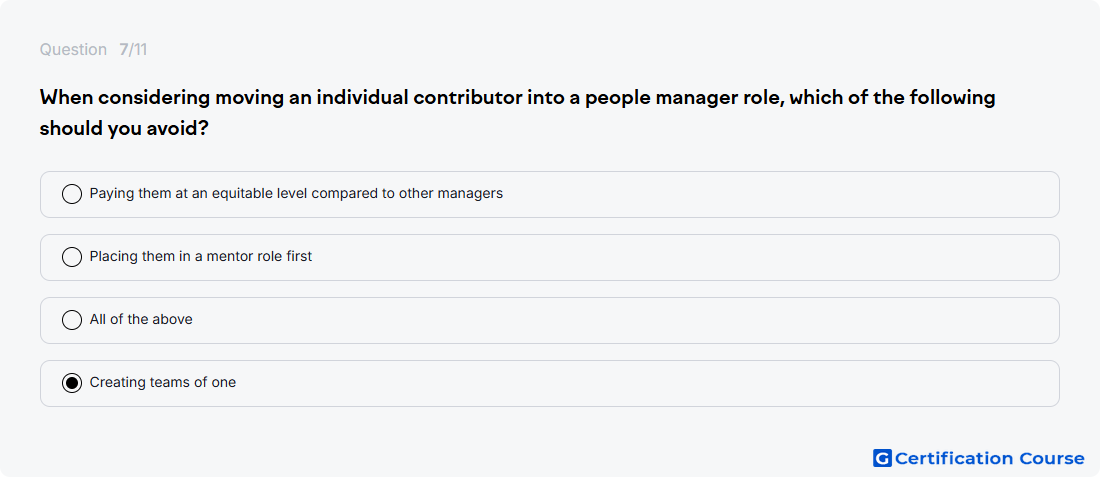Viewport: 1100px width, 477px height.
Task: Click the 'All of the above' answer text
Action: pyautogui.click(x=141, y=319)
